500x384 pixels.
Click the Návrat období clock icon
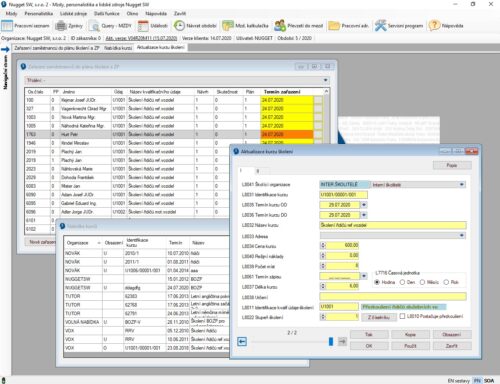point(179,26)
